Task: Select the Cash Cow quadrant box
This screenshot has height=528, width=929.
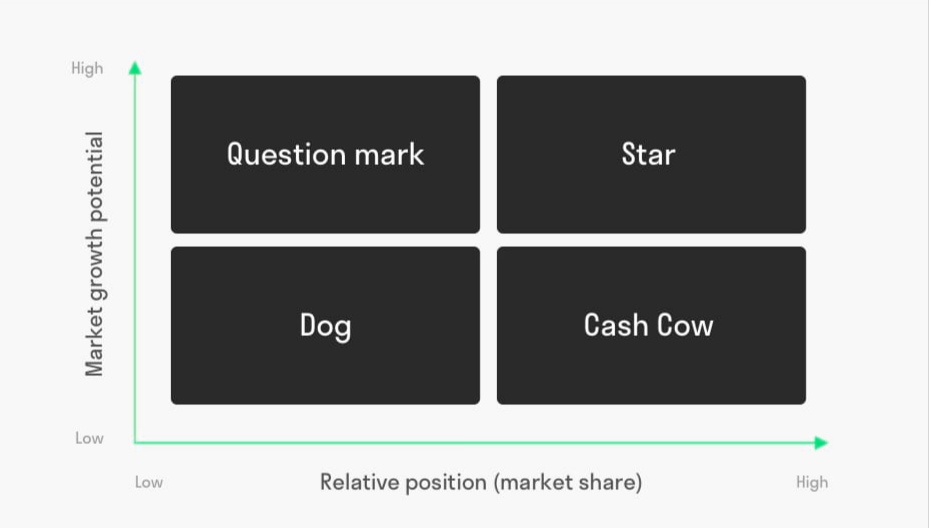Action: coord(651,325)
